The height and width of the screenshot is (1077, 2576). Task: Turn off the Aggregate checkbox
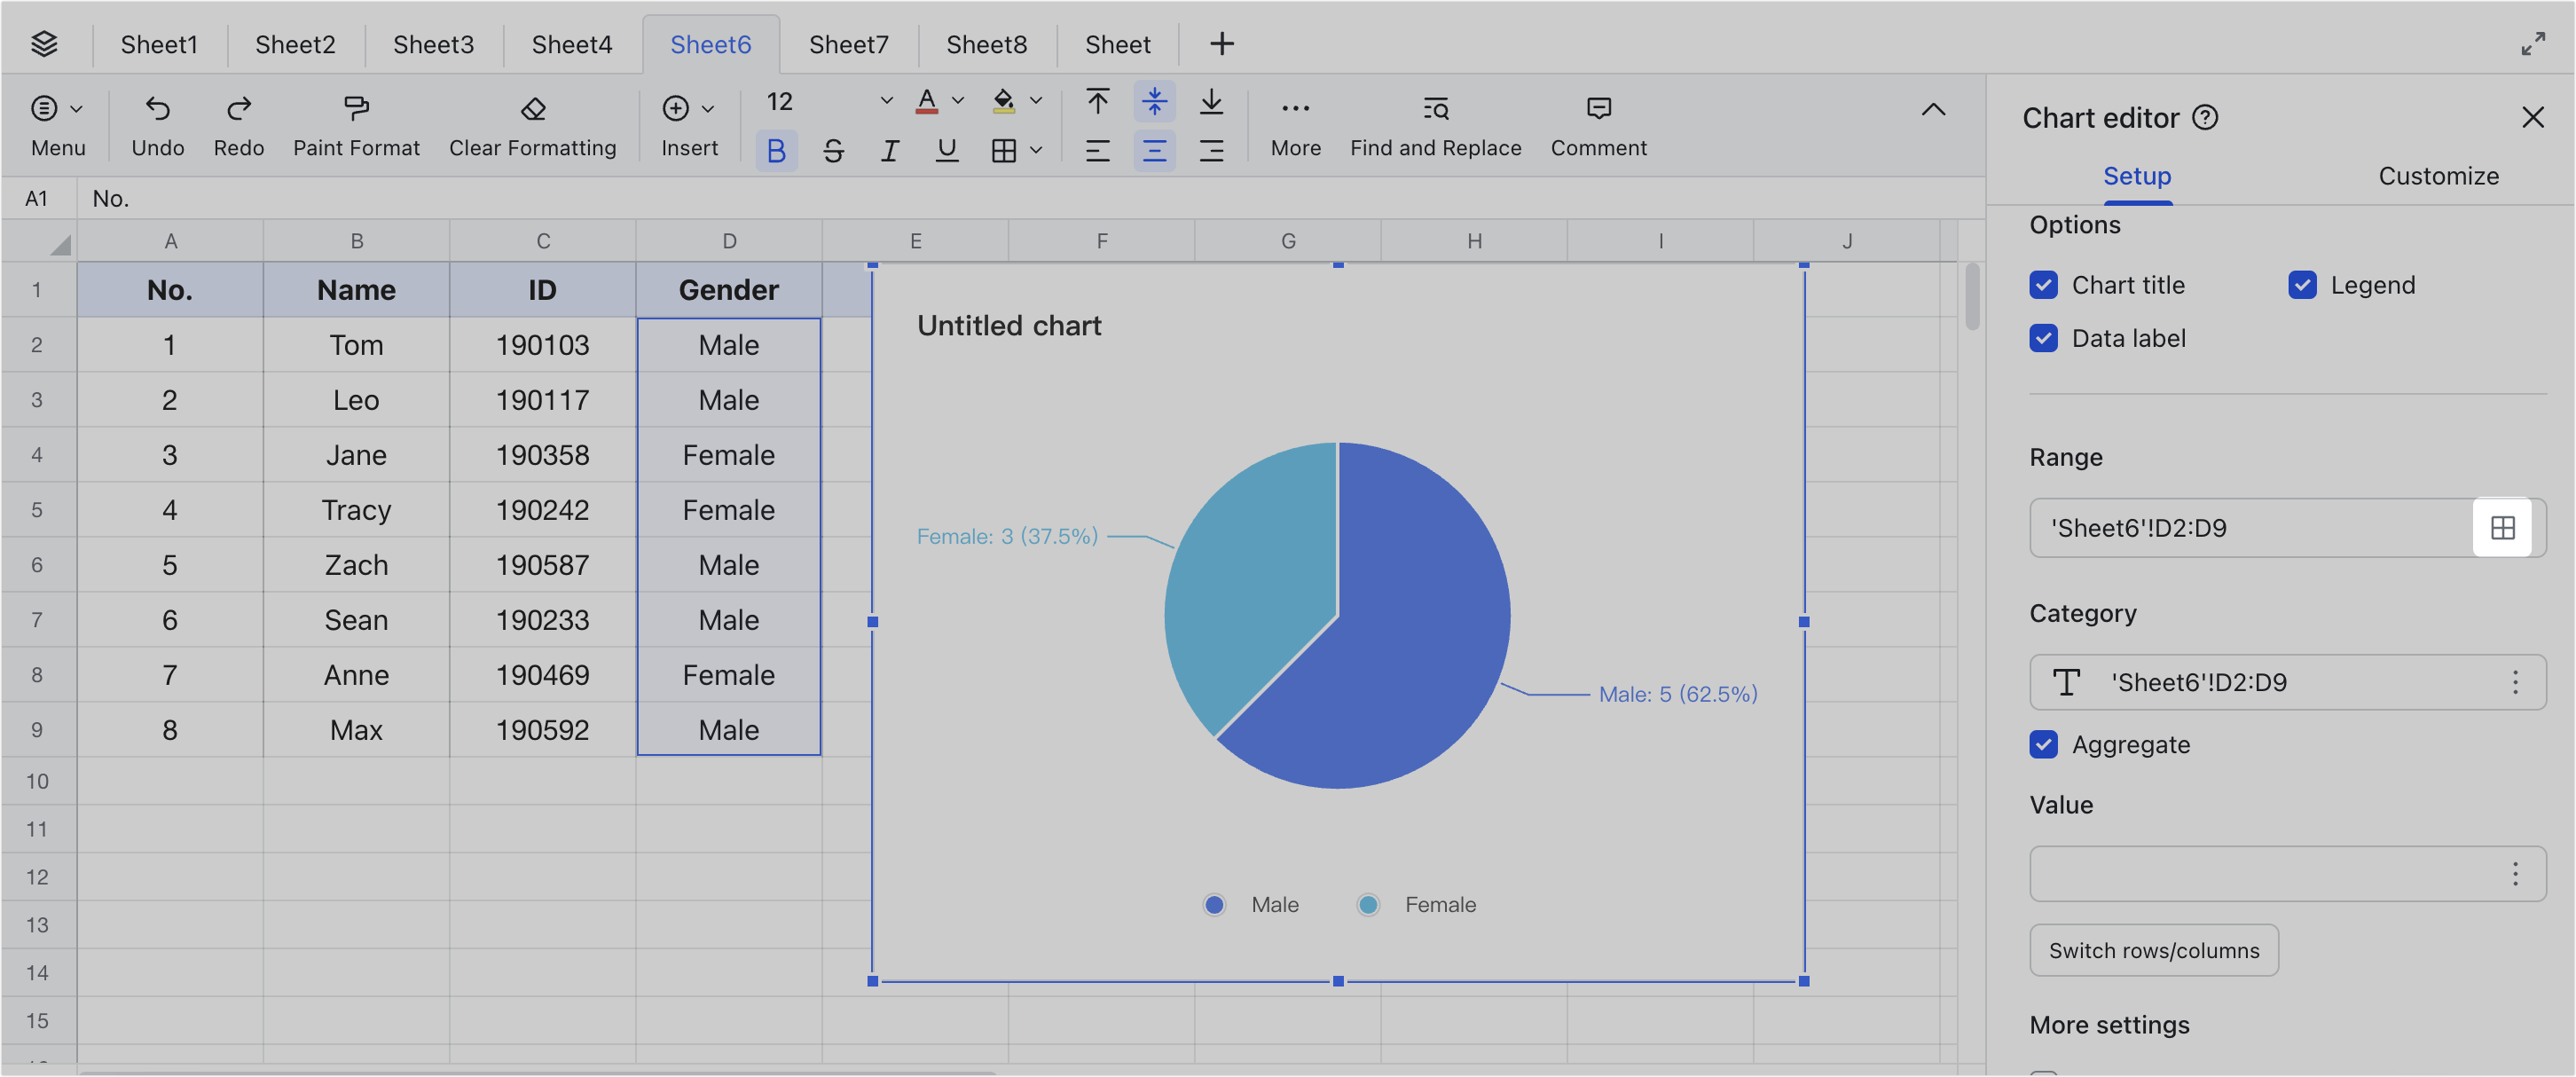coord(2043,744)
